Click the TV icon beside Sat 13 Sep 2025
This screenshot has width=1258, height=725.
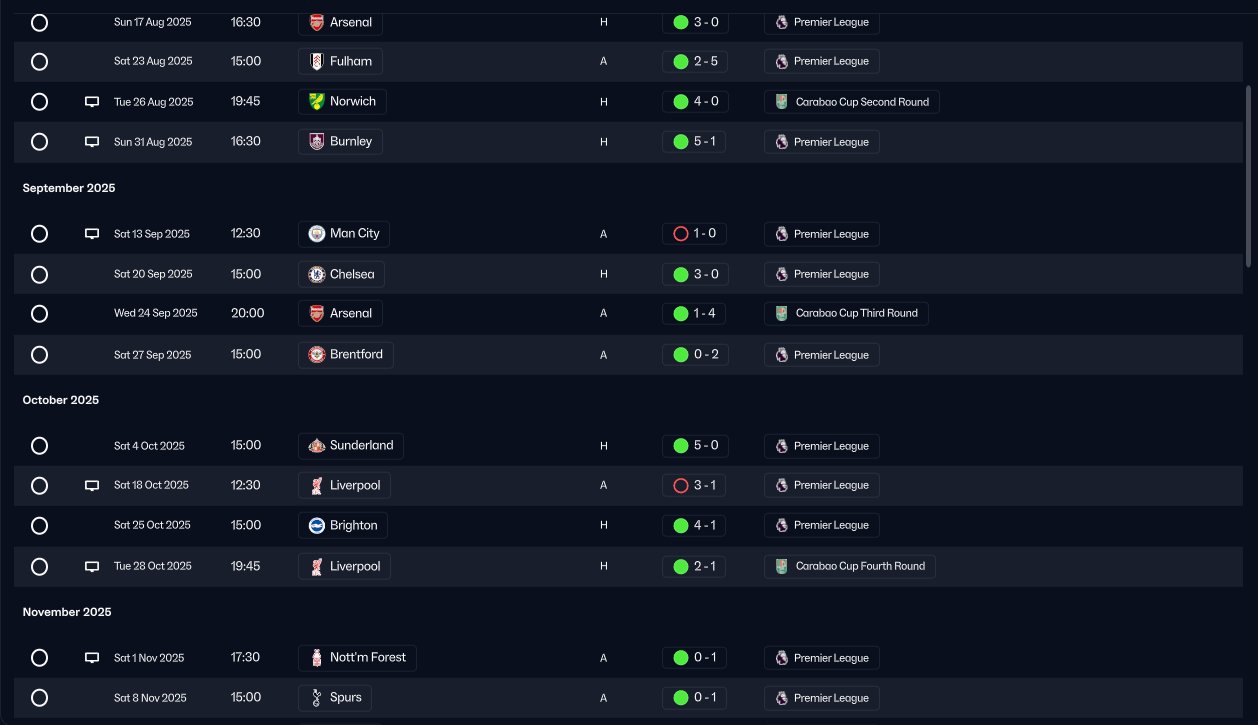tap(92, 234)
